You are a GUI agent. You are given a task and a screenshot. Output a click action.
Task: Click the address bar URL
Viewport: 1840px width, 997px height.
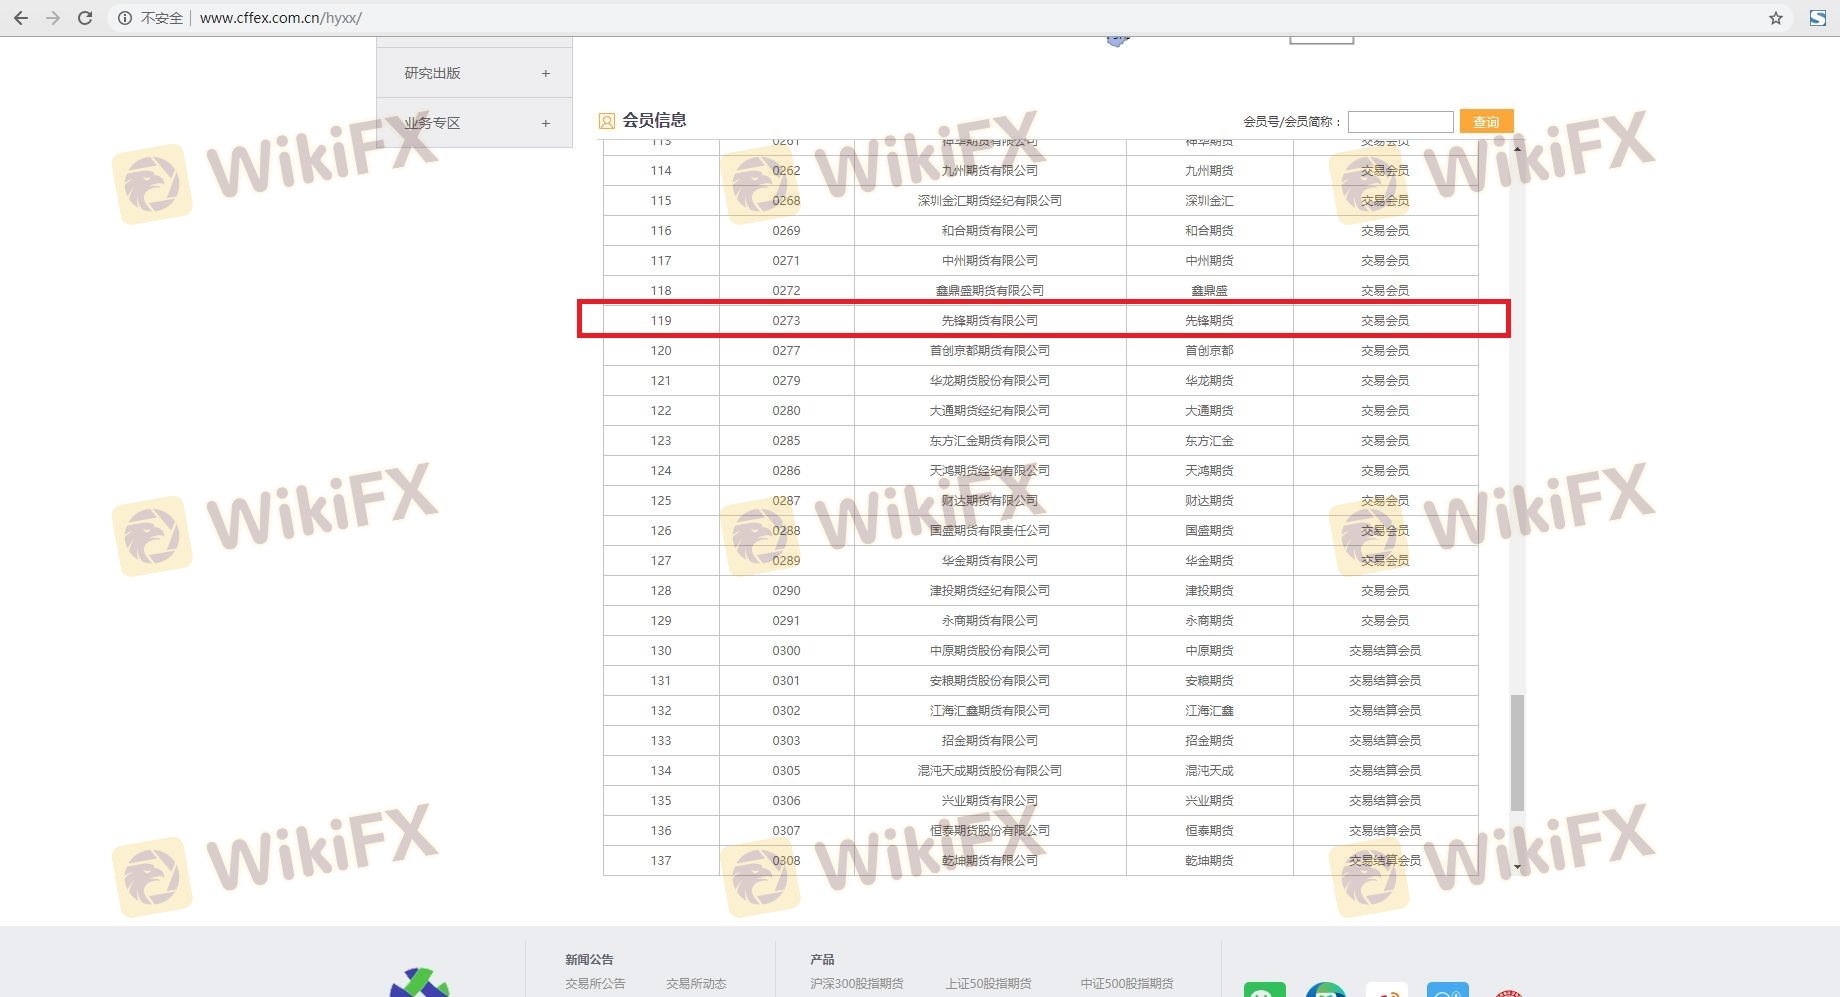[x=281, y=18]
